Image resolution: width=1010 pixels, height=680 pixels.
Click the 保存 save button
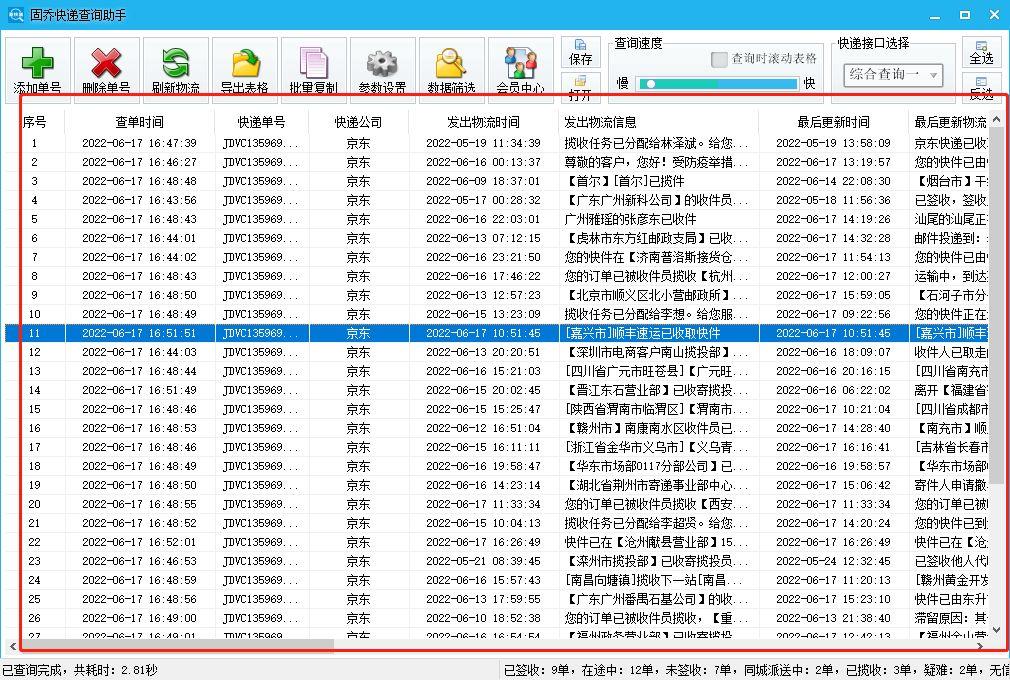coord(581,53)
